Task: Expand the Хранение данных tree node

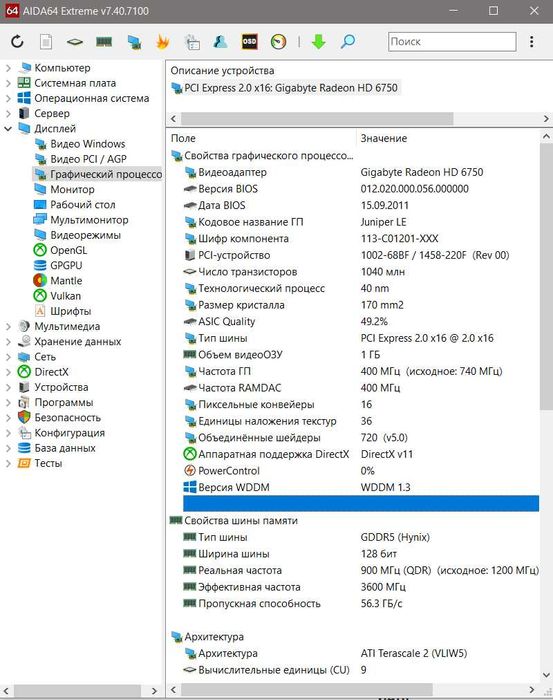Action: 8,342
